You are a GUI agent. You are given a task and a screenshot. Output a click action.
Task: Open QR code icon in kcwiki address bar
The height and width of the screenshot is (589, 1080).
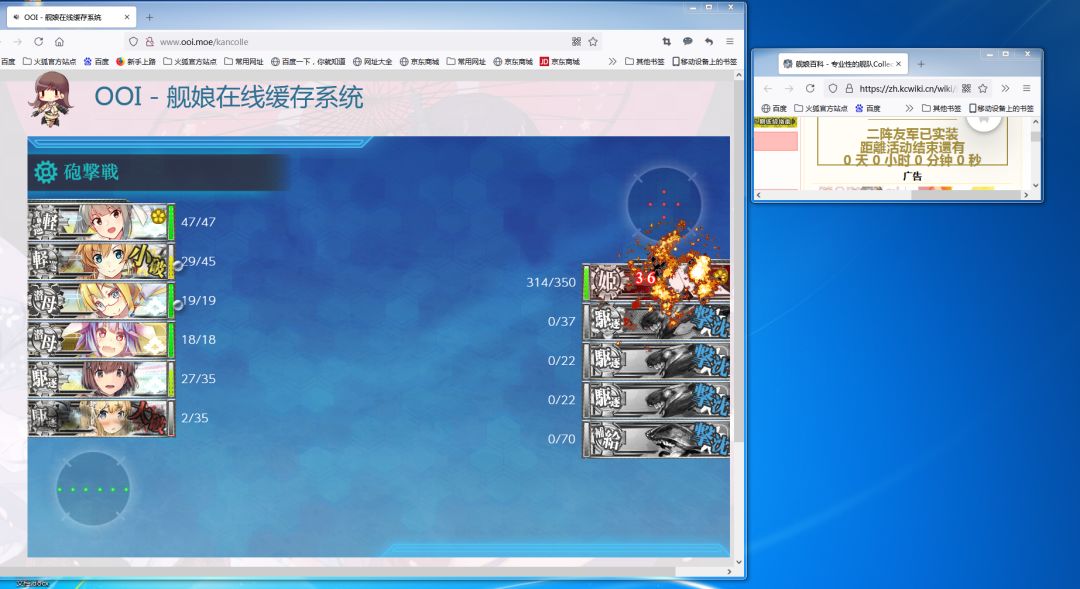point(966,88)
